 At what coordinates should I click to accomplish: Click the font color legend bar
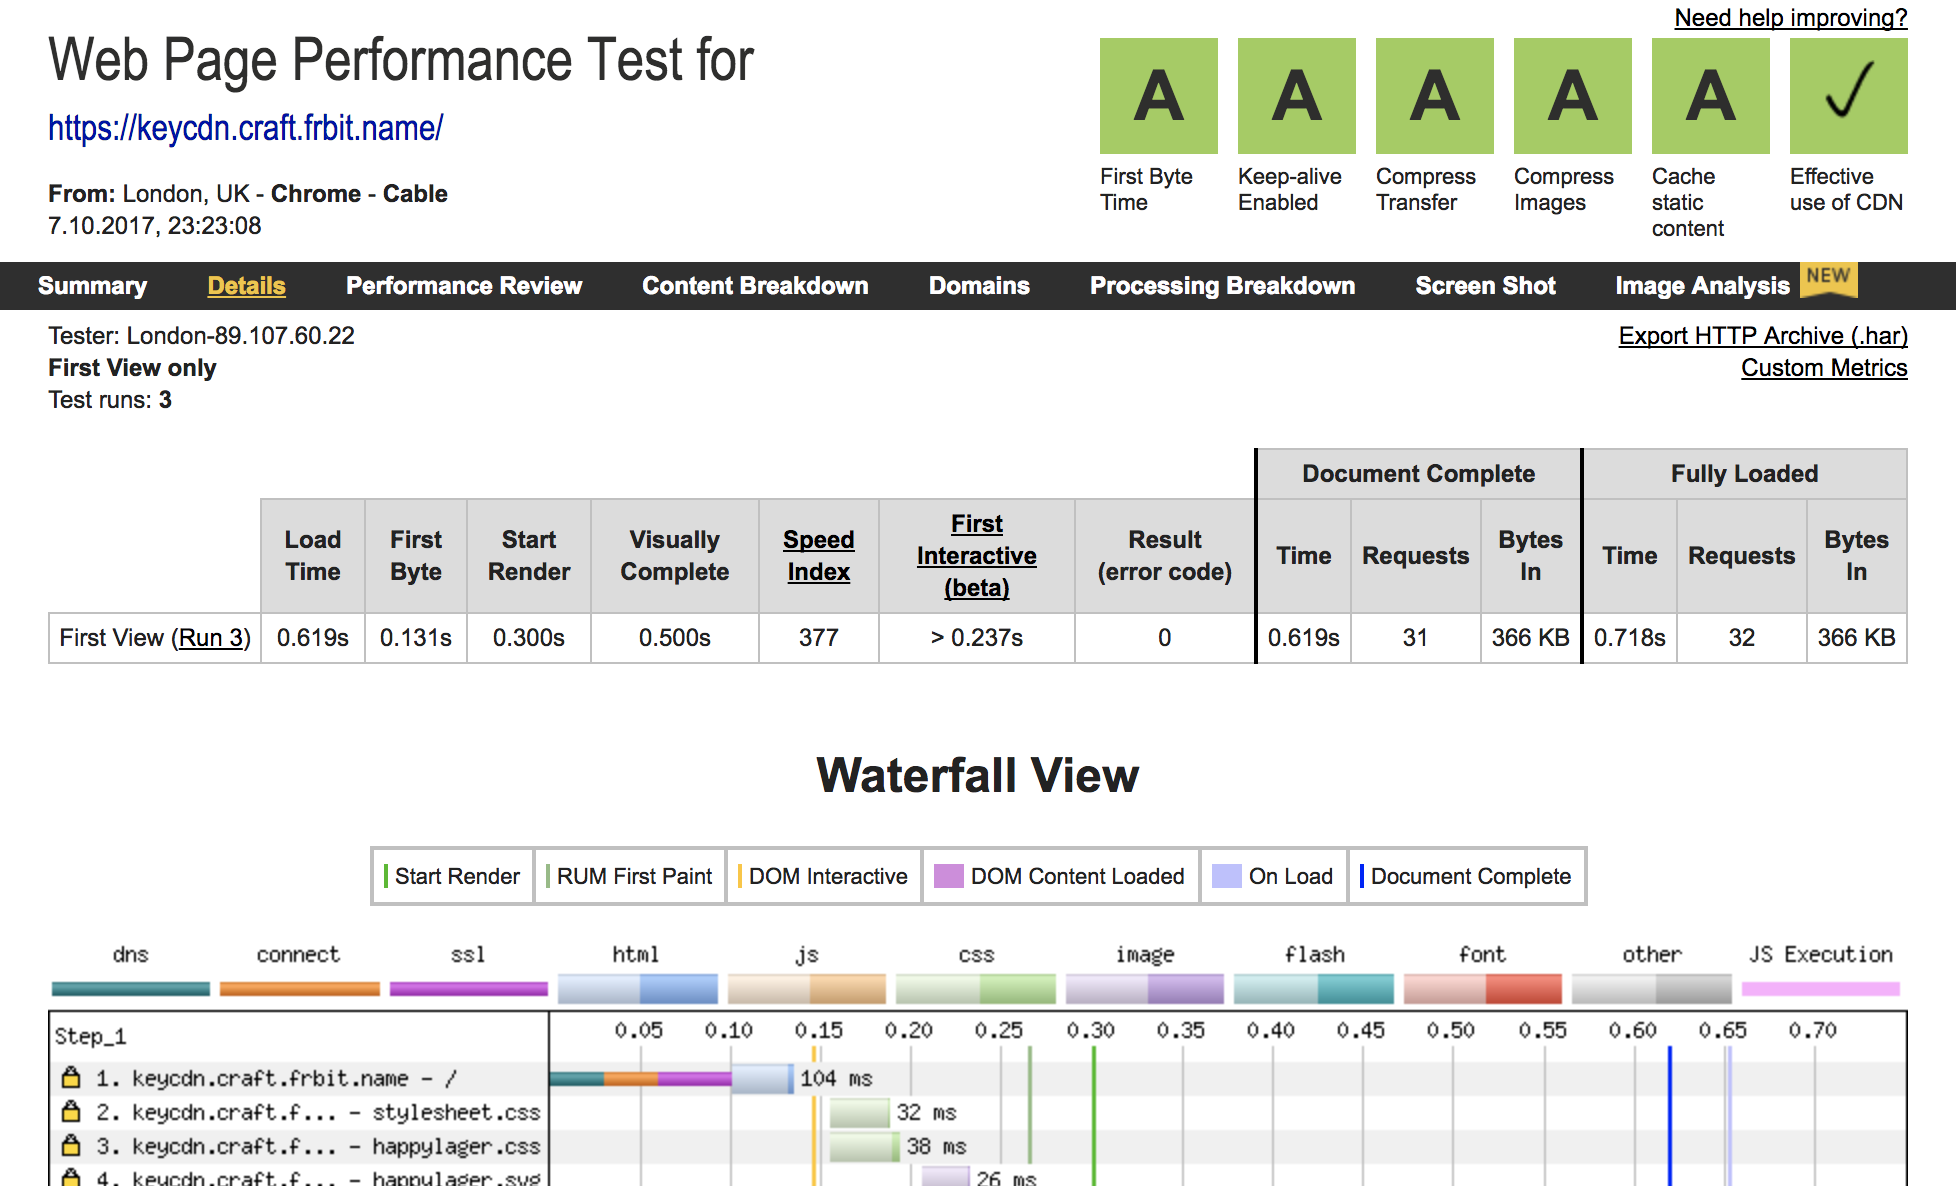coord(1483,989)
